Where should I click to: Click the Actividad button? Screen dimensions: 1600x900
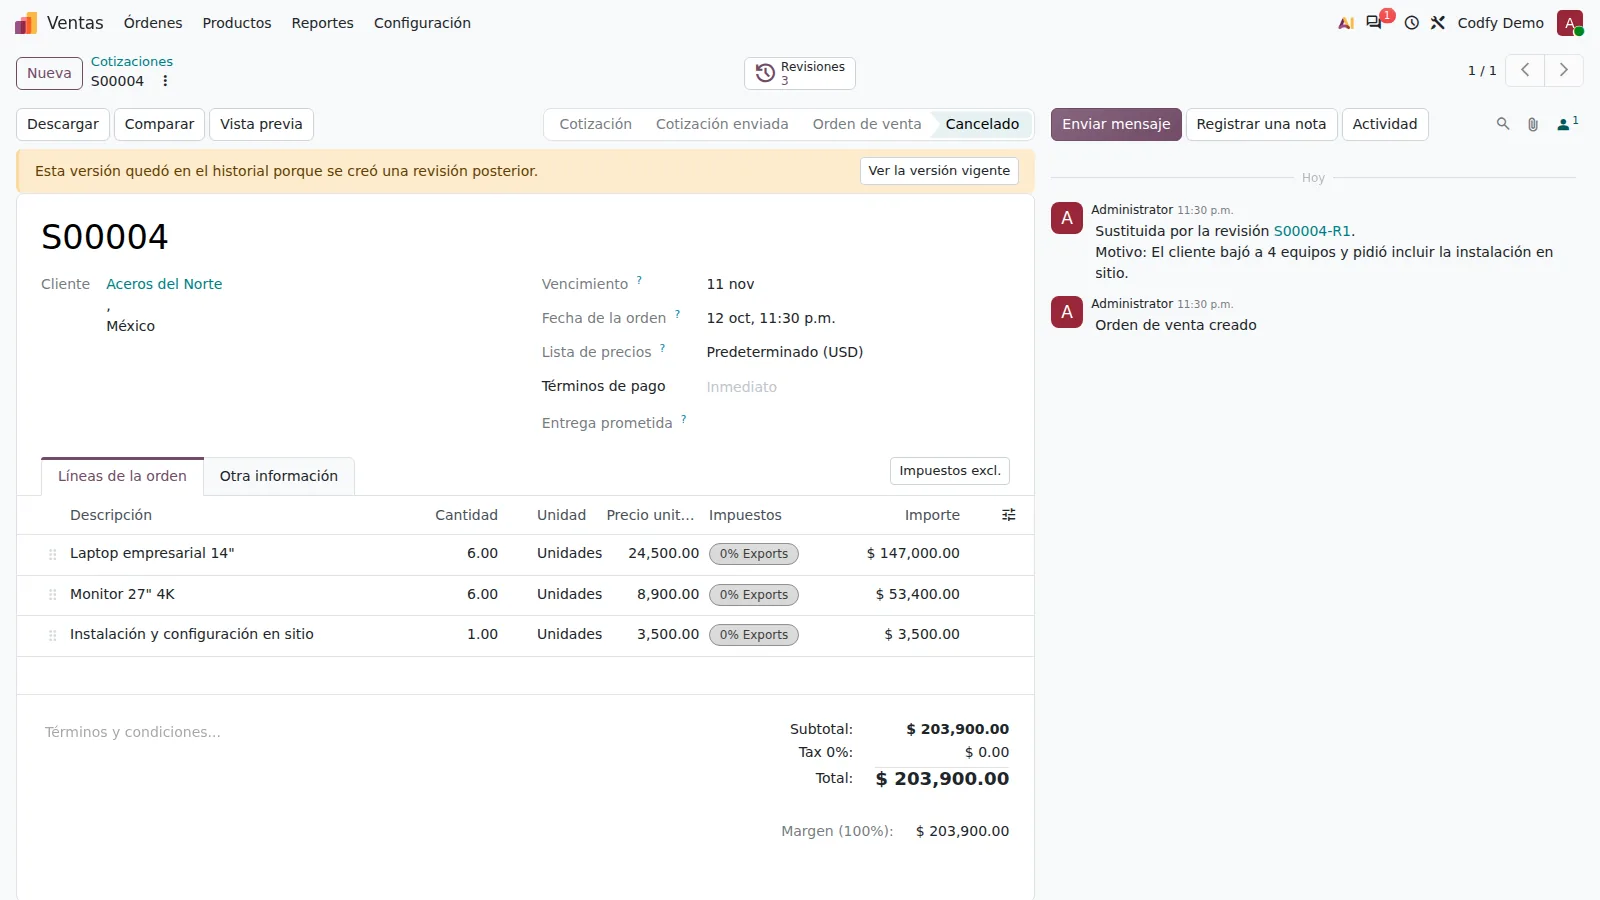pyautogui.click(x=1385, y=124)
